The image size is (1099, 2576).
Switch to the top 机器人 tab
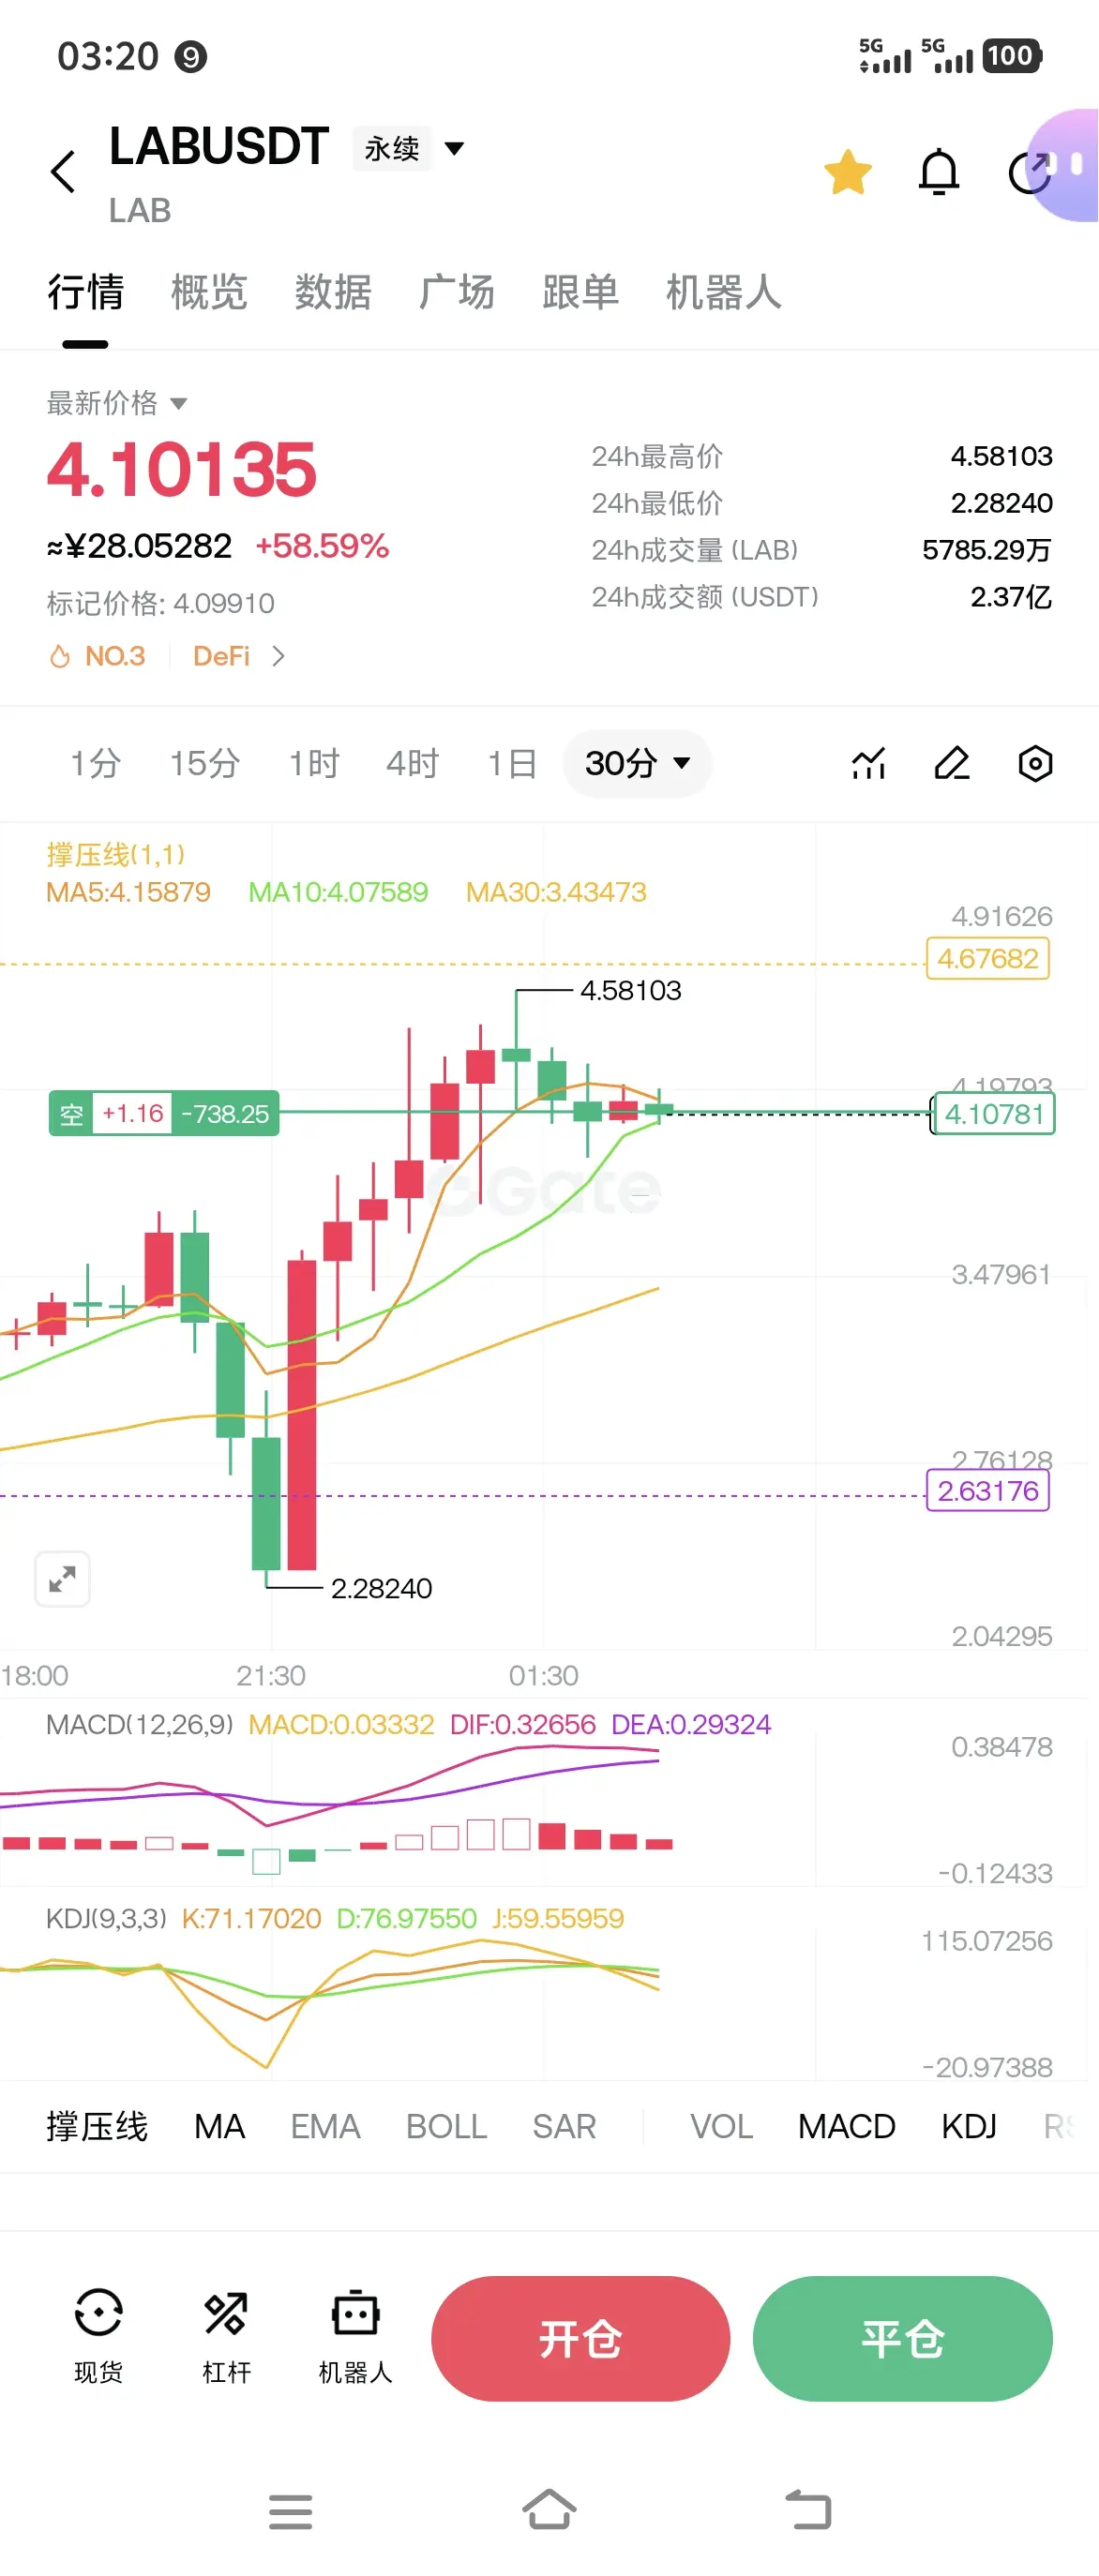[724, 292]
